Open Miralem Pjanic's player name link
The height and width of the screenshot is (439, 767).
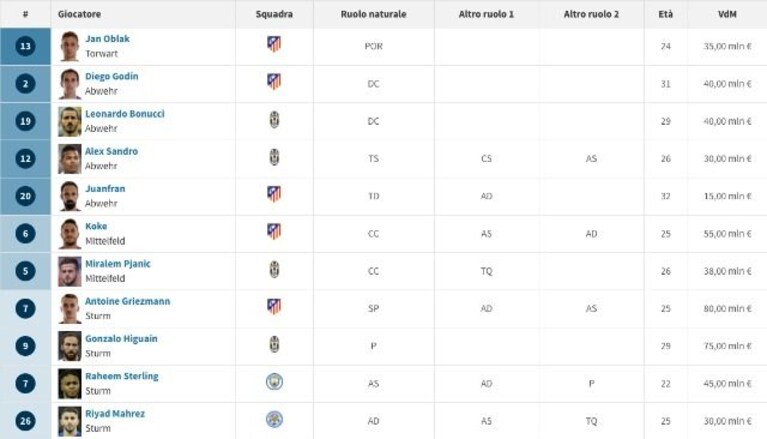(x=118, y=264)
